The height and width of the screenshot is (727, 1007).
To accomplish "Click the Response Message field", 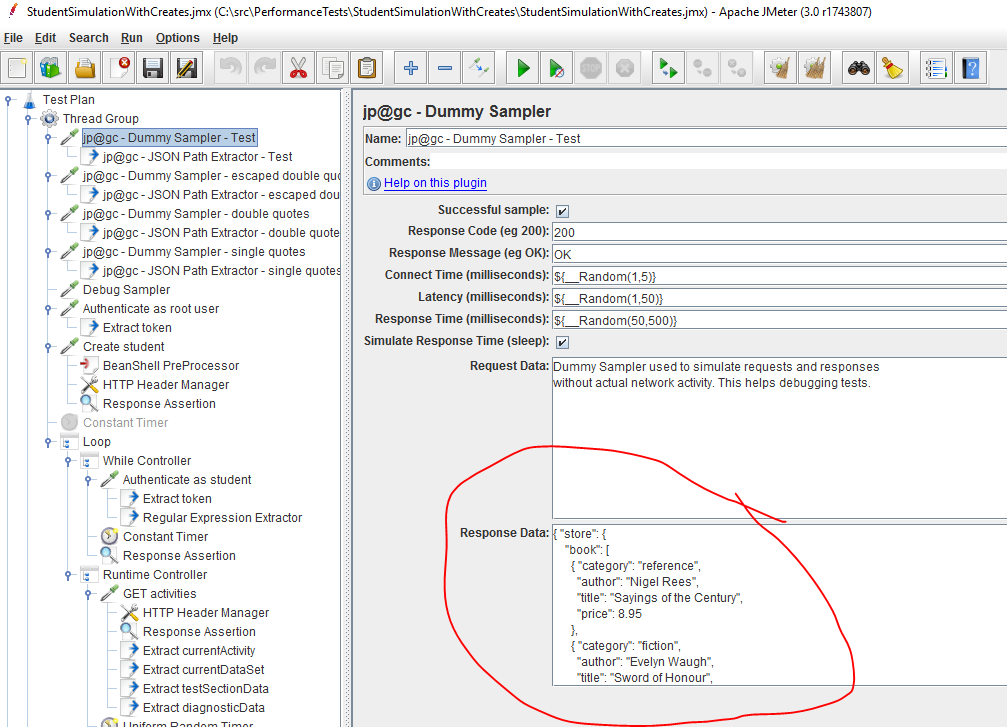I will click(x=779, y=254).
